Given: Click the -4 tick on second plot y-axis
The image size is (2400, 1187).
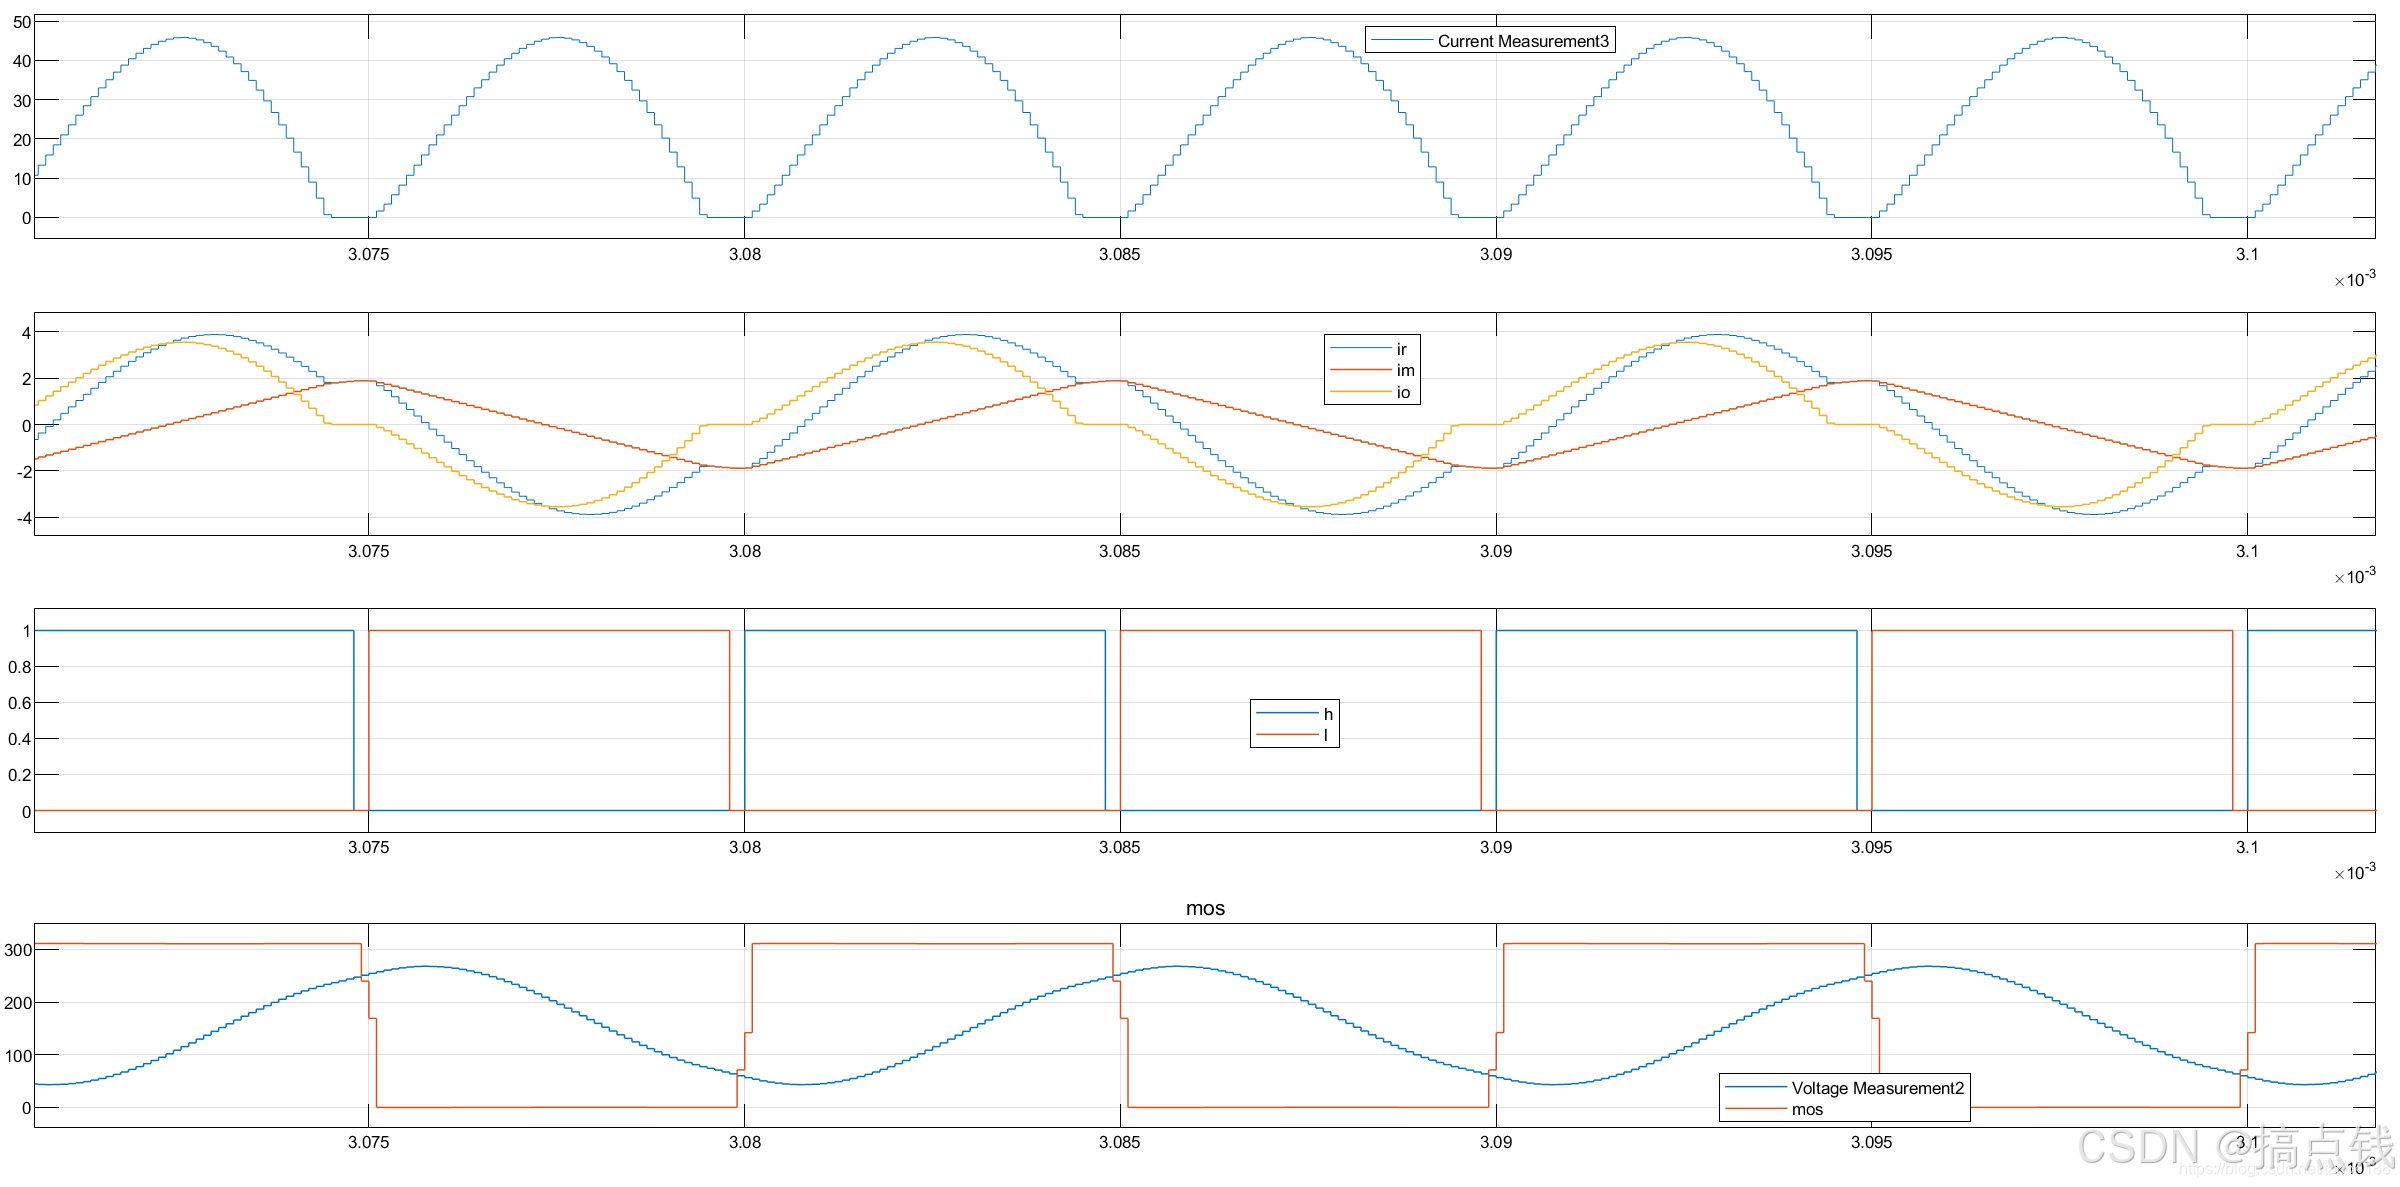Looking at the screenshot, I should point(23,518).
